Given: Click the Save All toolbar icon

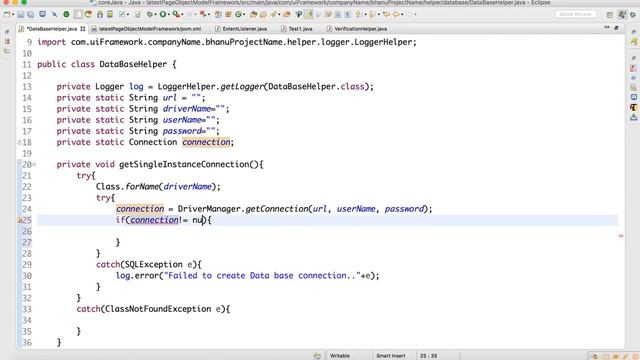Looking at the screenshot, I should (x=31, y=14).
